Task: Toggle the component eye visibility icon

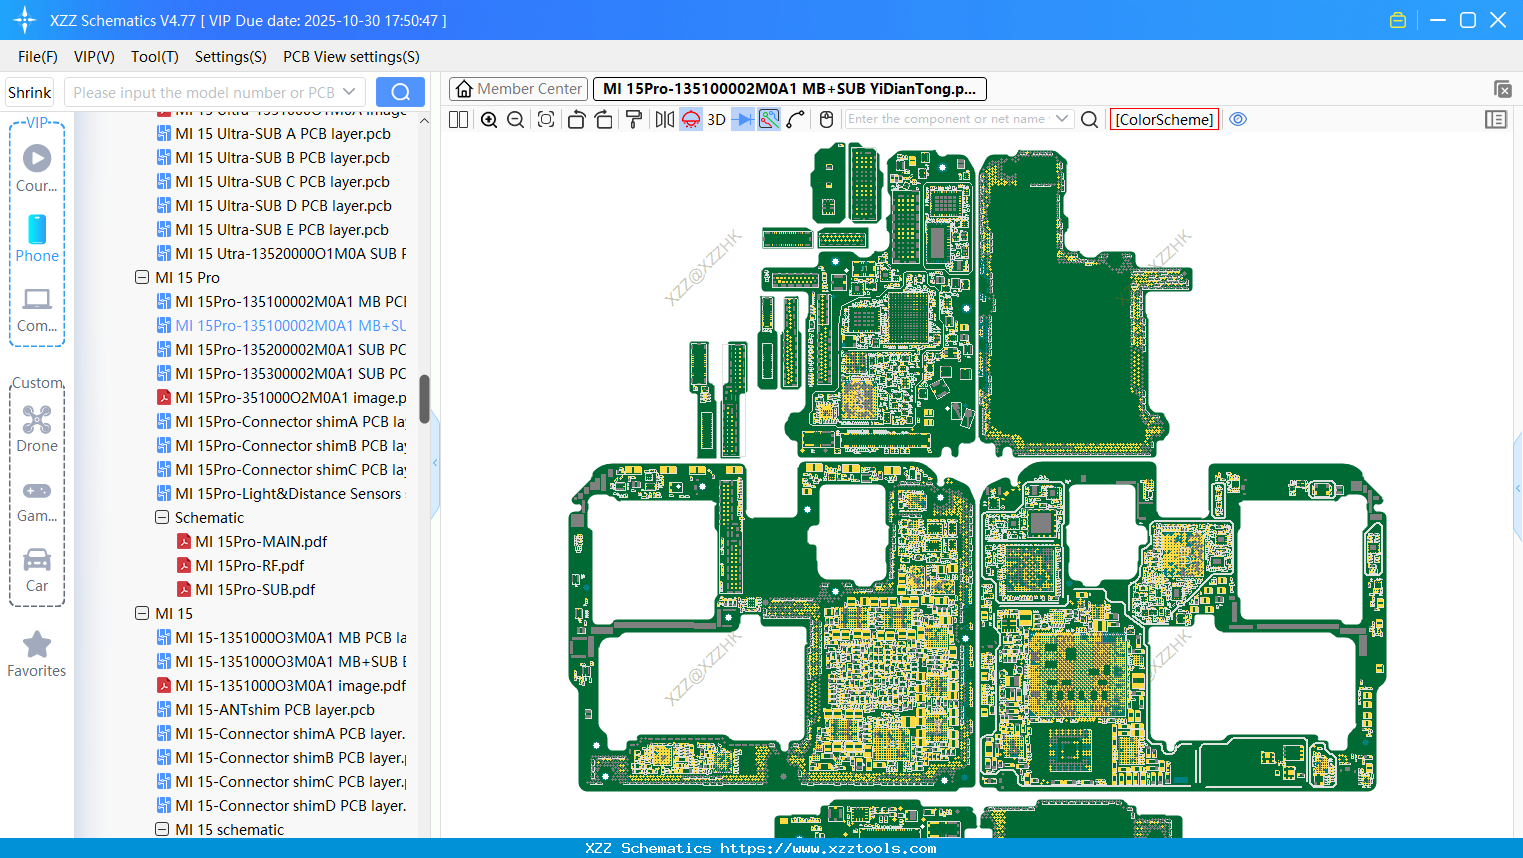Action: point(1238,119)
